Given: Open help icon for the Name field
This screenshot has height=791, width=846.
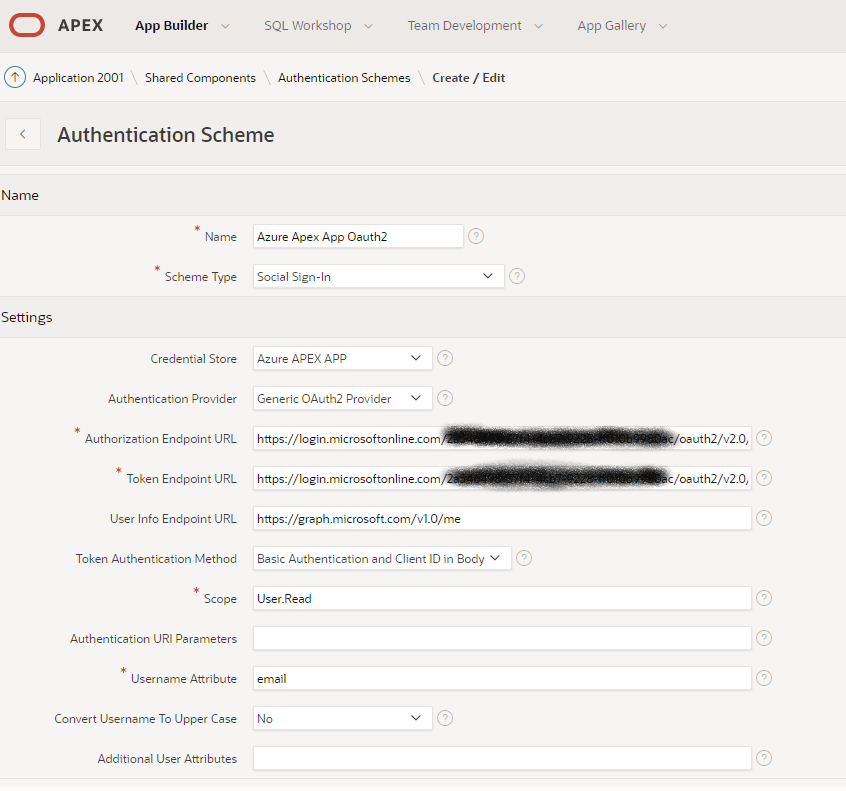Looking at the screenshot, I should point(476,236).
